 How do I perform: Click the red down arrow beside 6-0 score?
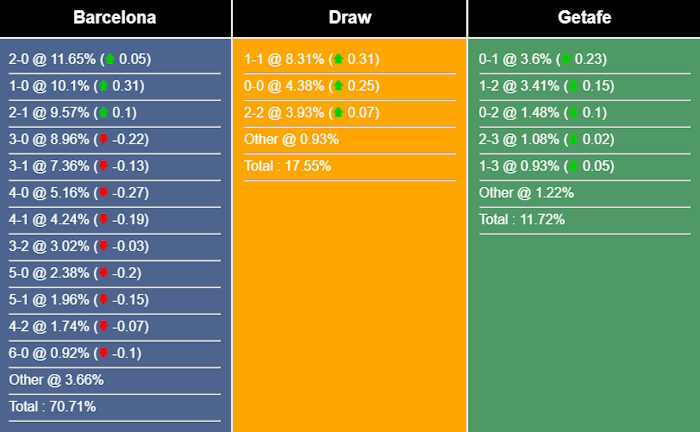click(x=102, y=353)
